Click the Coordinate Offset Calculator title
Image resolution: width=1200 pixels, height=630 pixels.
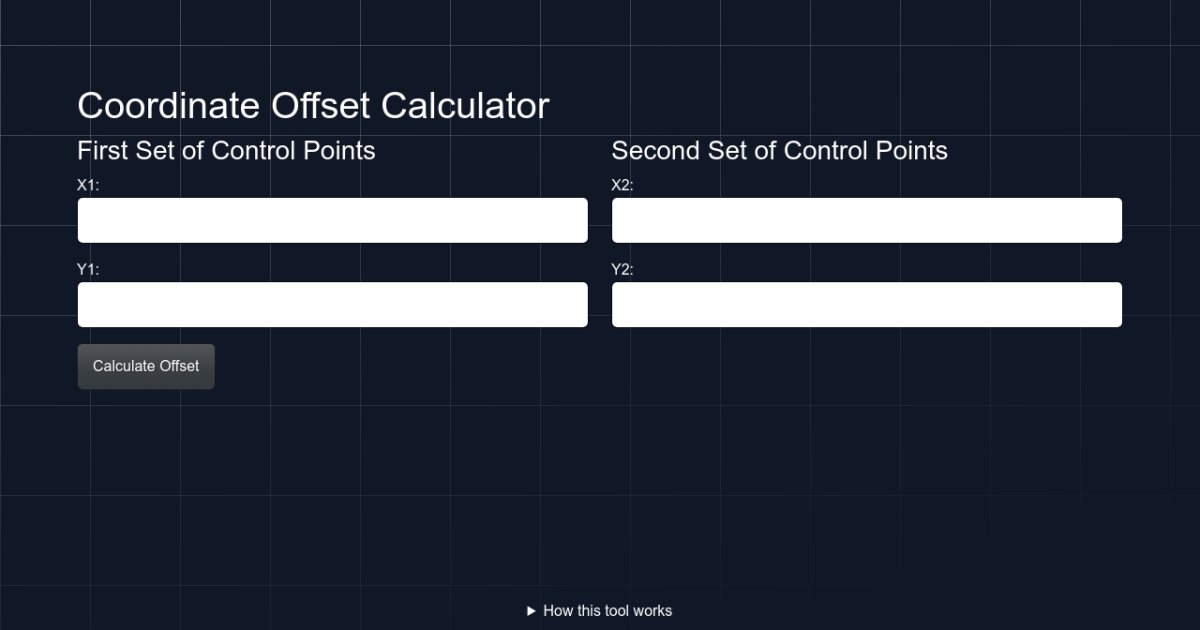[313, 105]
